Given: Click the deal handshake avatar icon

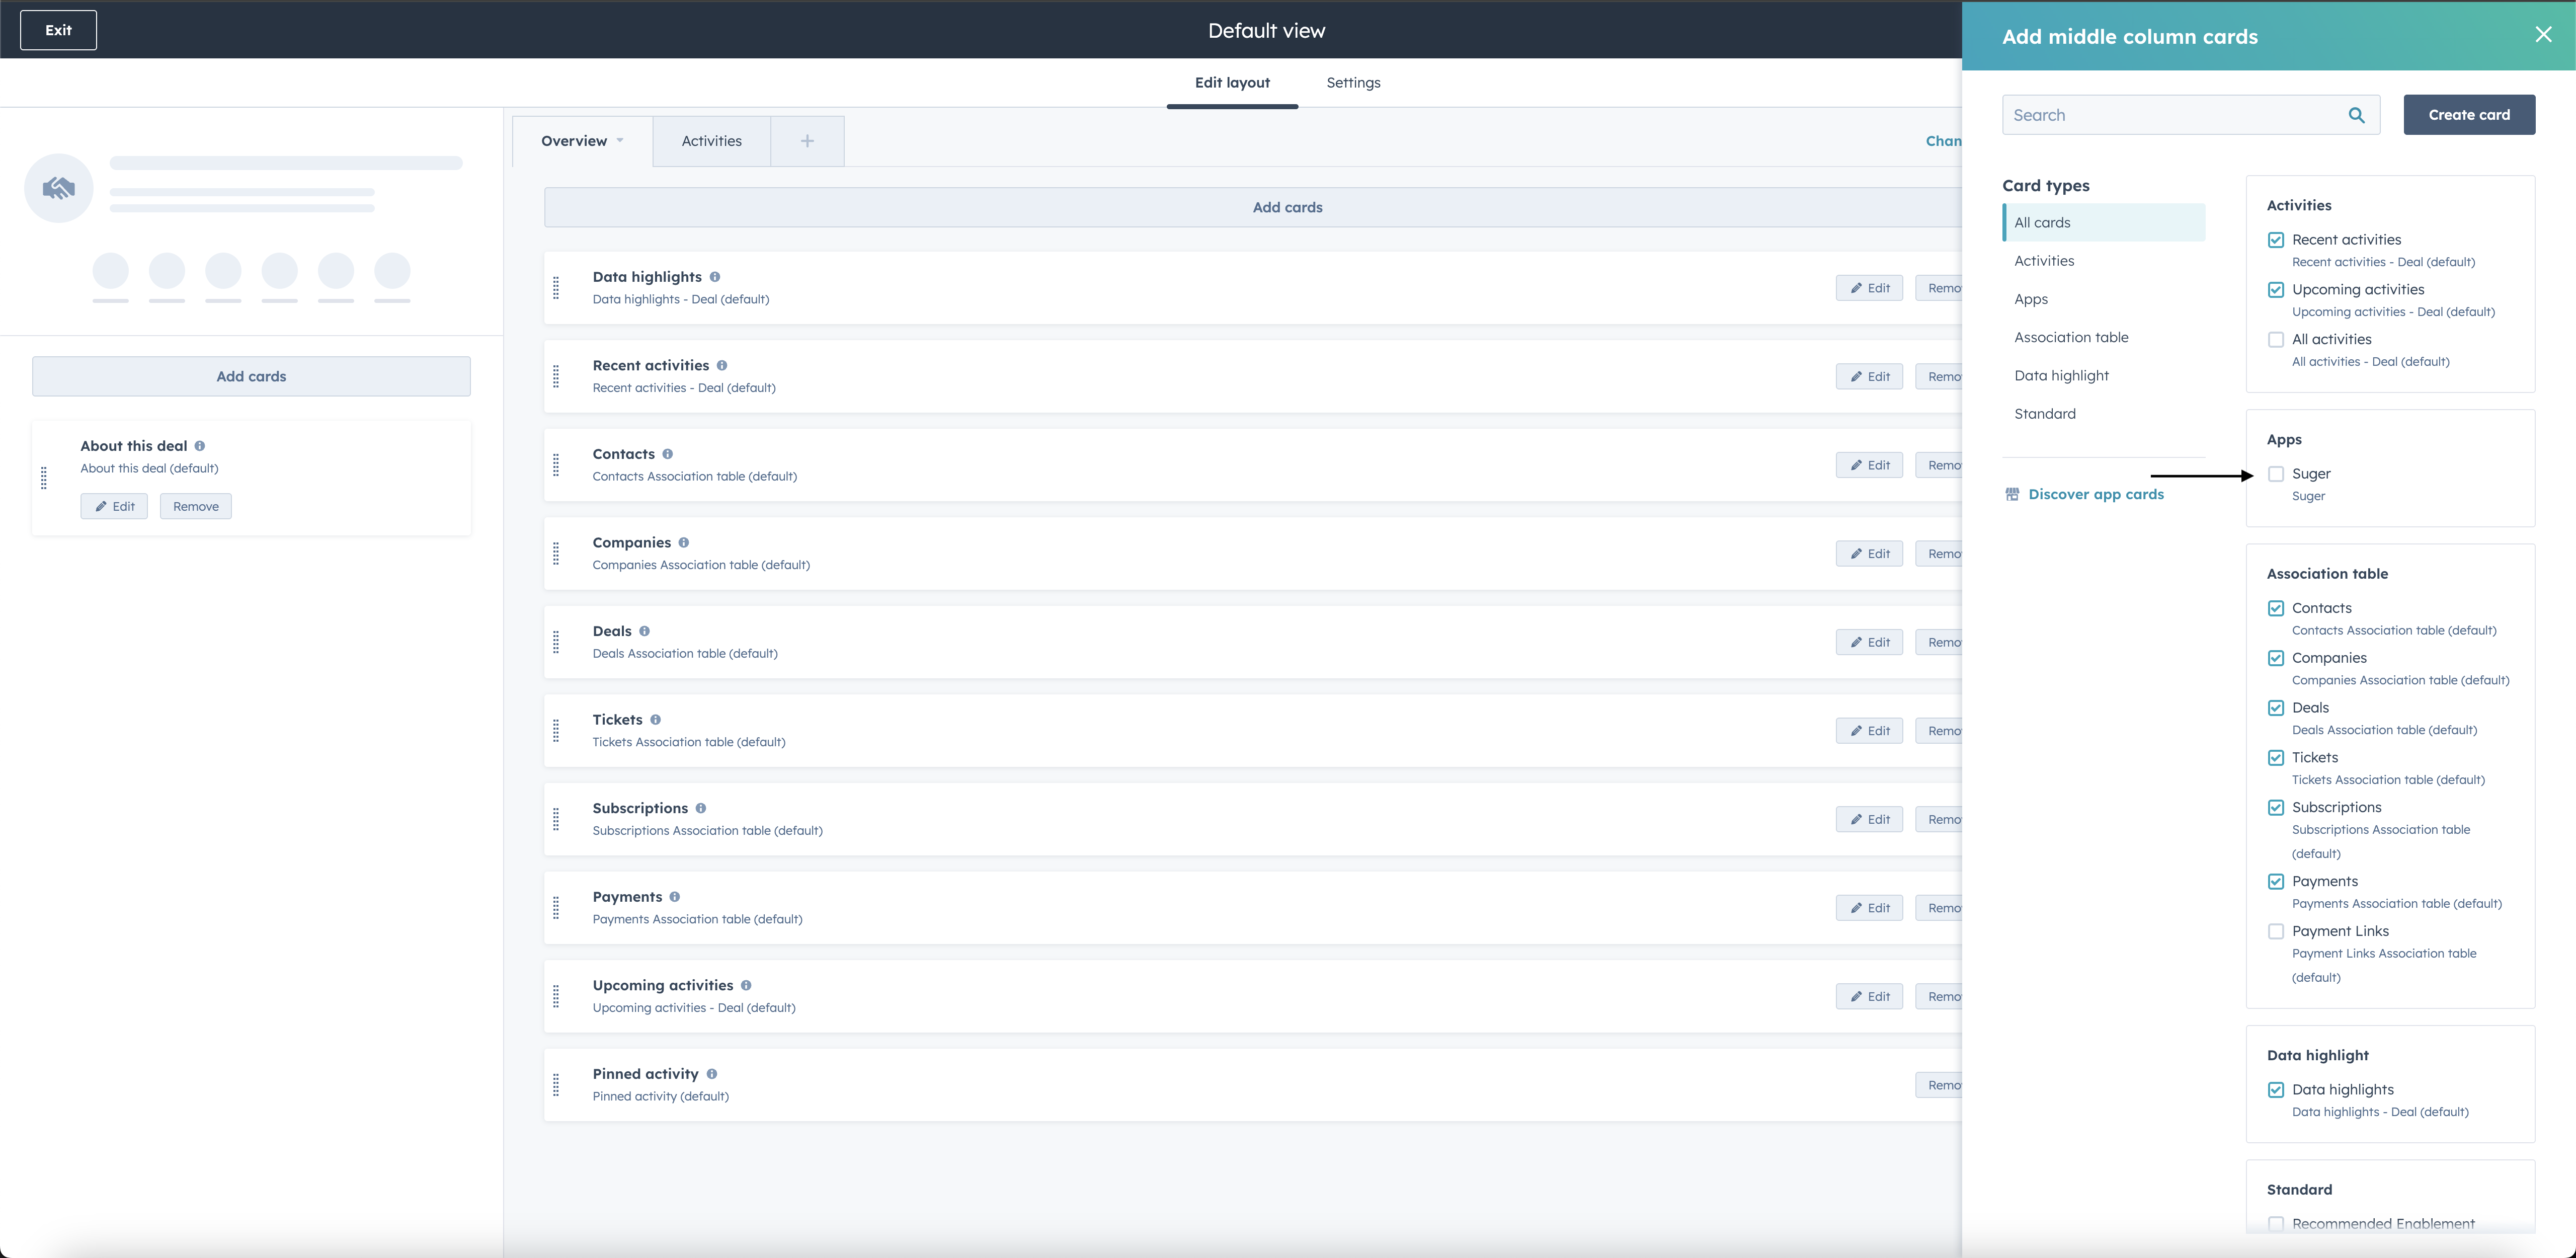Looking at the screenshot, I should [59, 188].
